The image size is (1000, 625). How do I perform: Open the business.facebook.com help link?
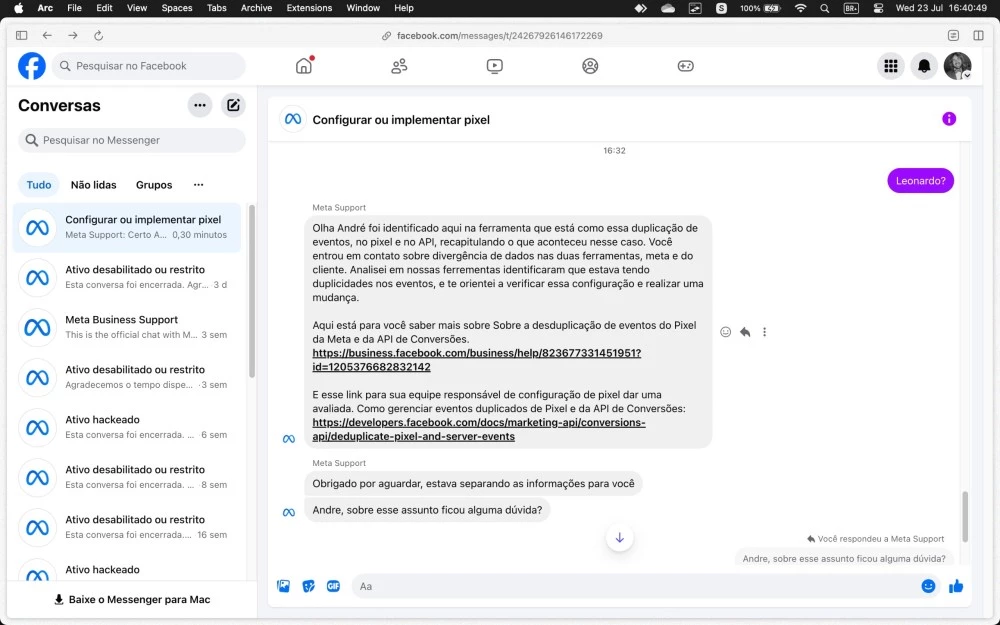tap(476, 360)
